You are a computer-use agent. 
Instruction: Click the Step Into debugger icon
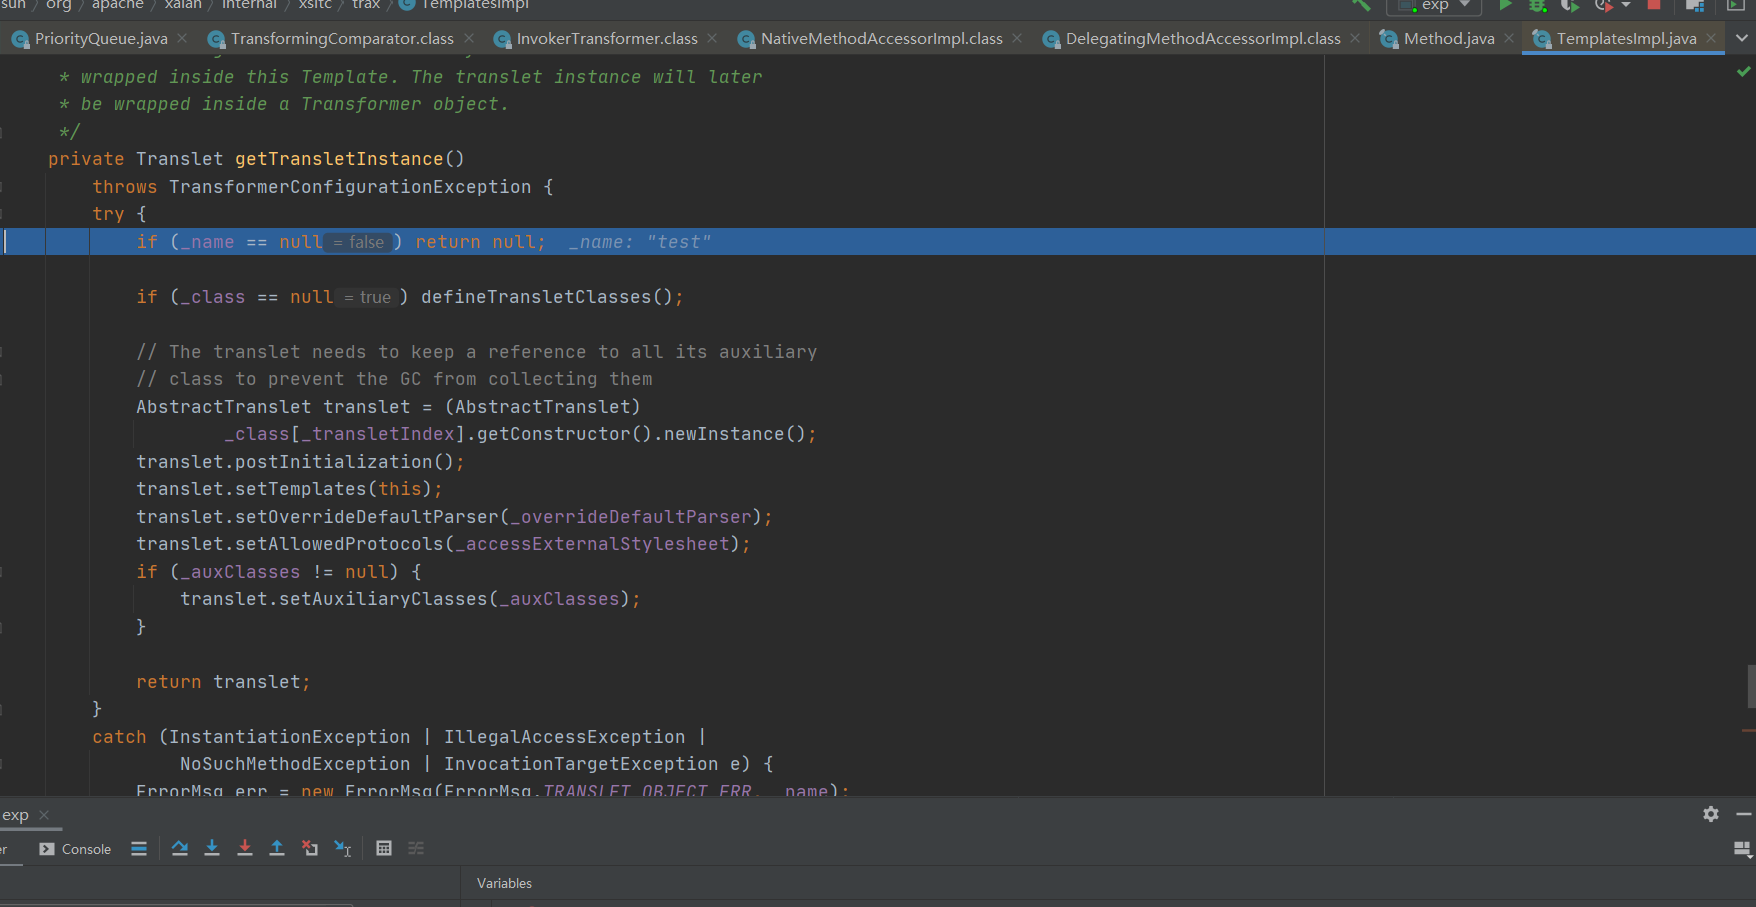pos(212,848)
